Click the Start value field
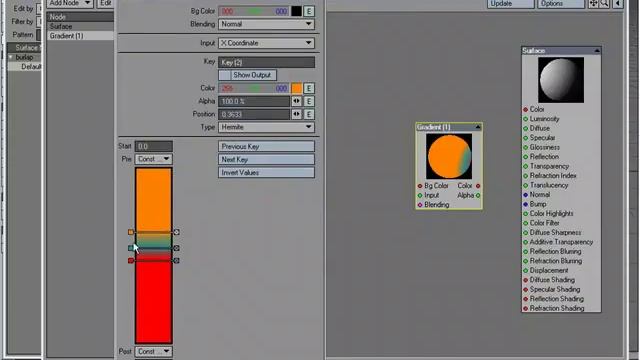Screen dimensions: 640x360 (153, 146)
